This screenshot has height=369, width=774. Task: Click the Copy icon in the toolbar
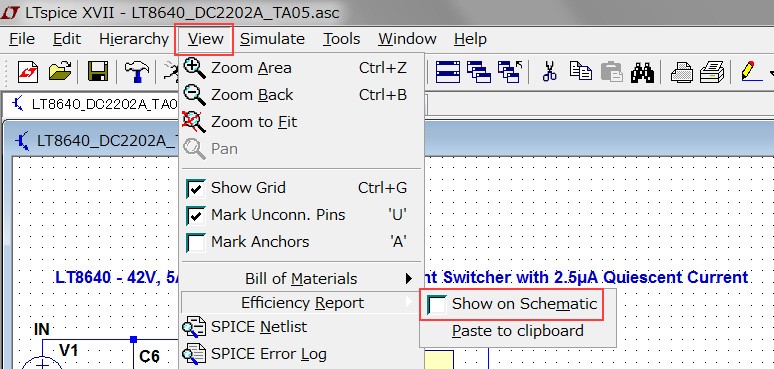point(580,71)
